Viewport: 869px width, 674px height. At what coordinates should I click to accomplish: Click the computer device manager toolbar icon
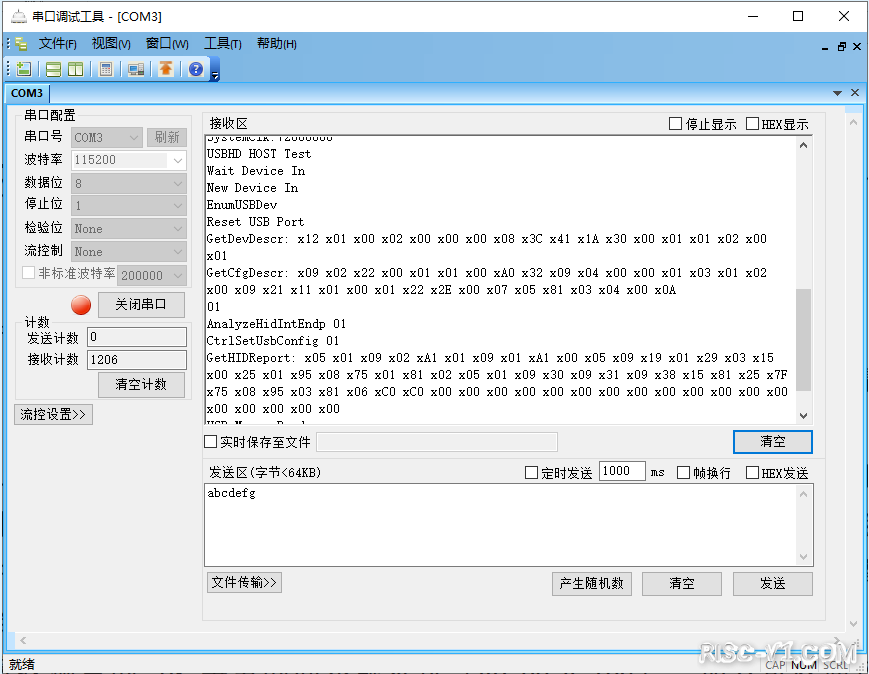(x=136, y=69)
